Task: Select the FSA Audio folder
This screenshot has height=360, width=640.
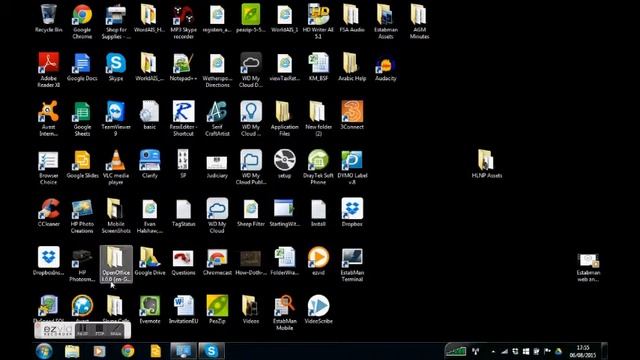Action: (352, 18)
